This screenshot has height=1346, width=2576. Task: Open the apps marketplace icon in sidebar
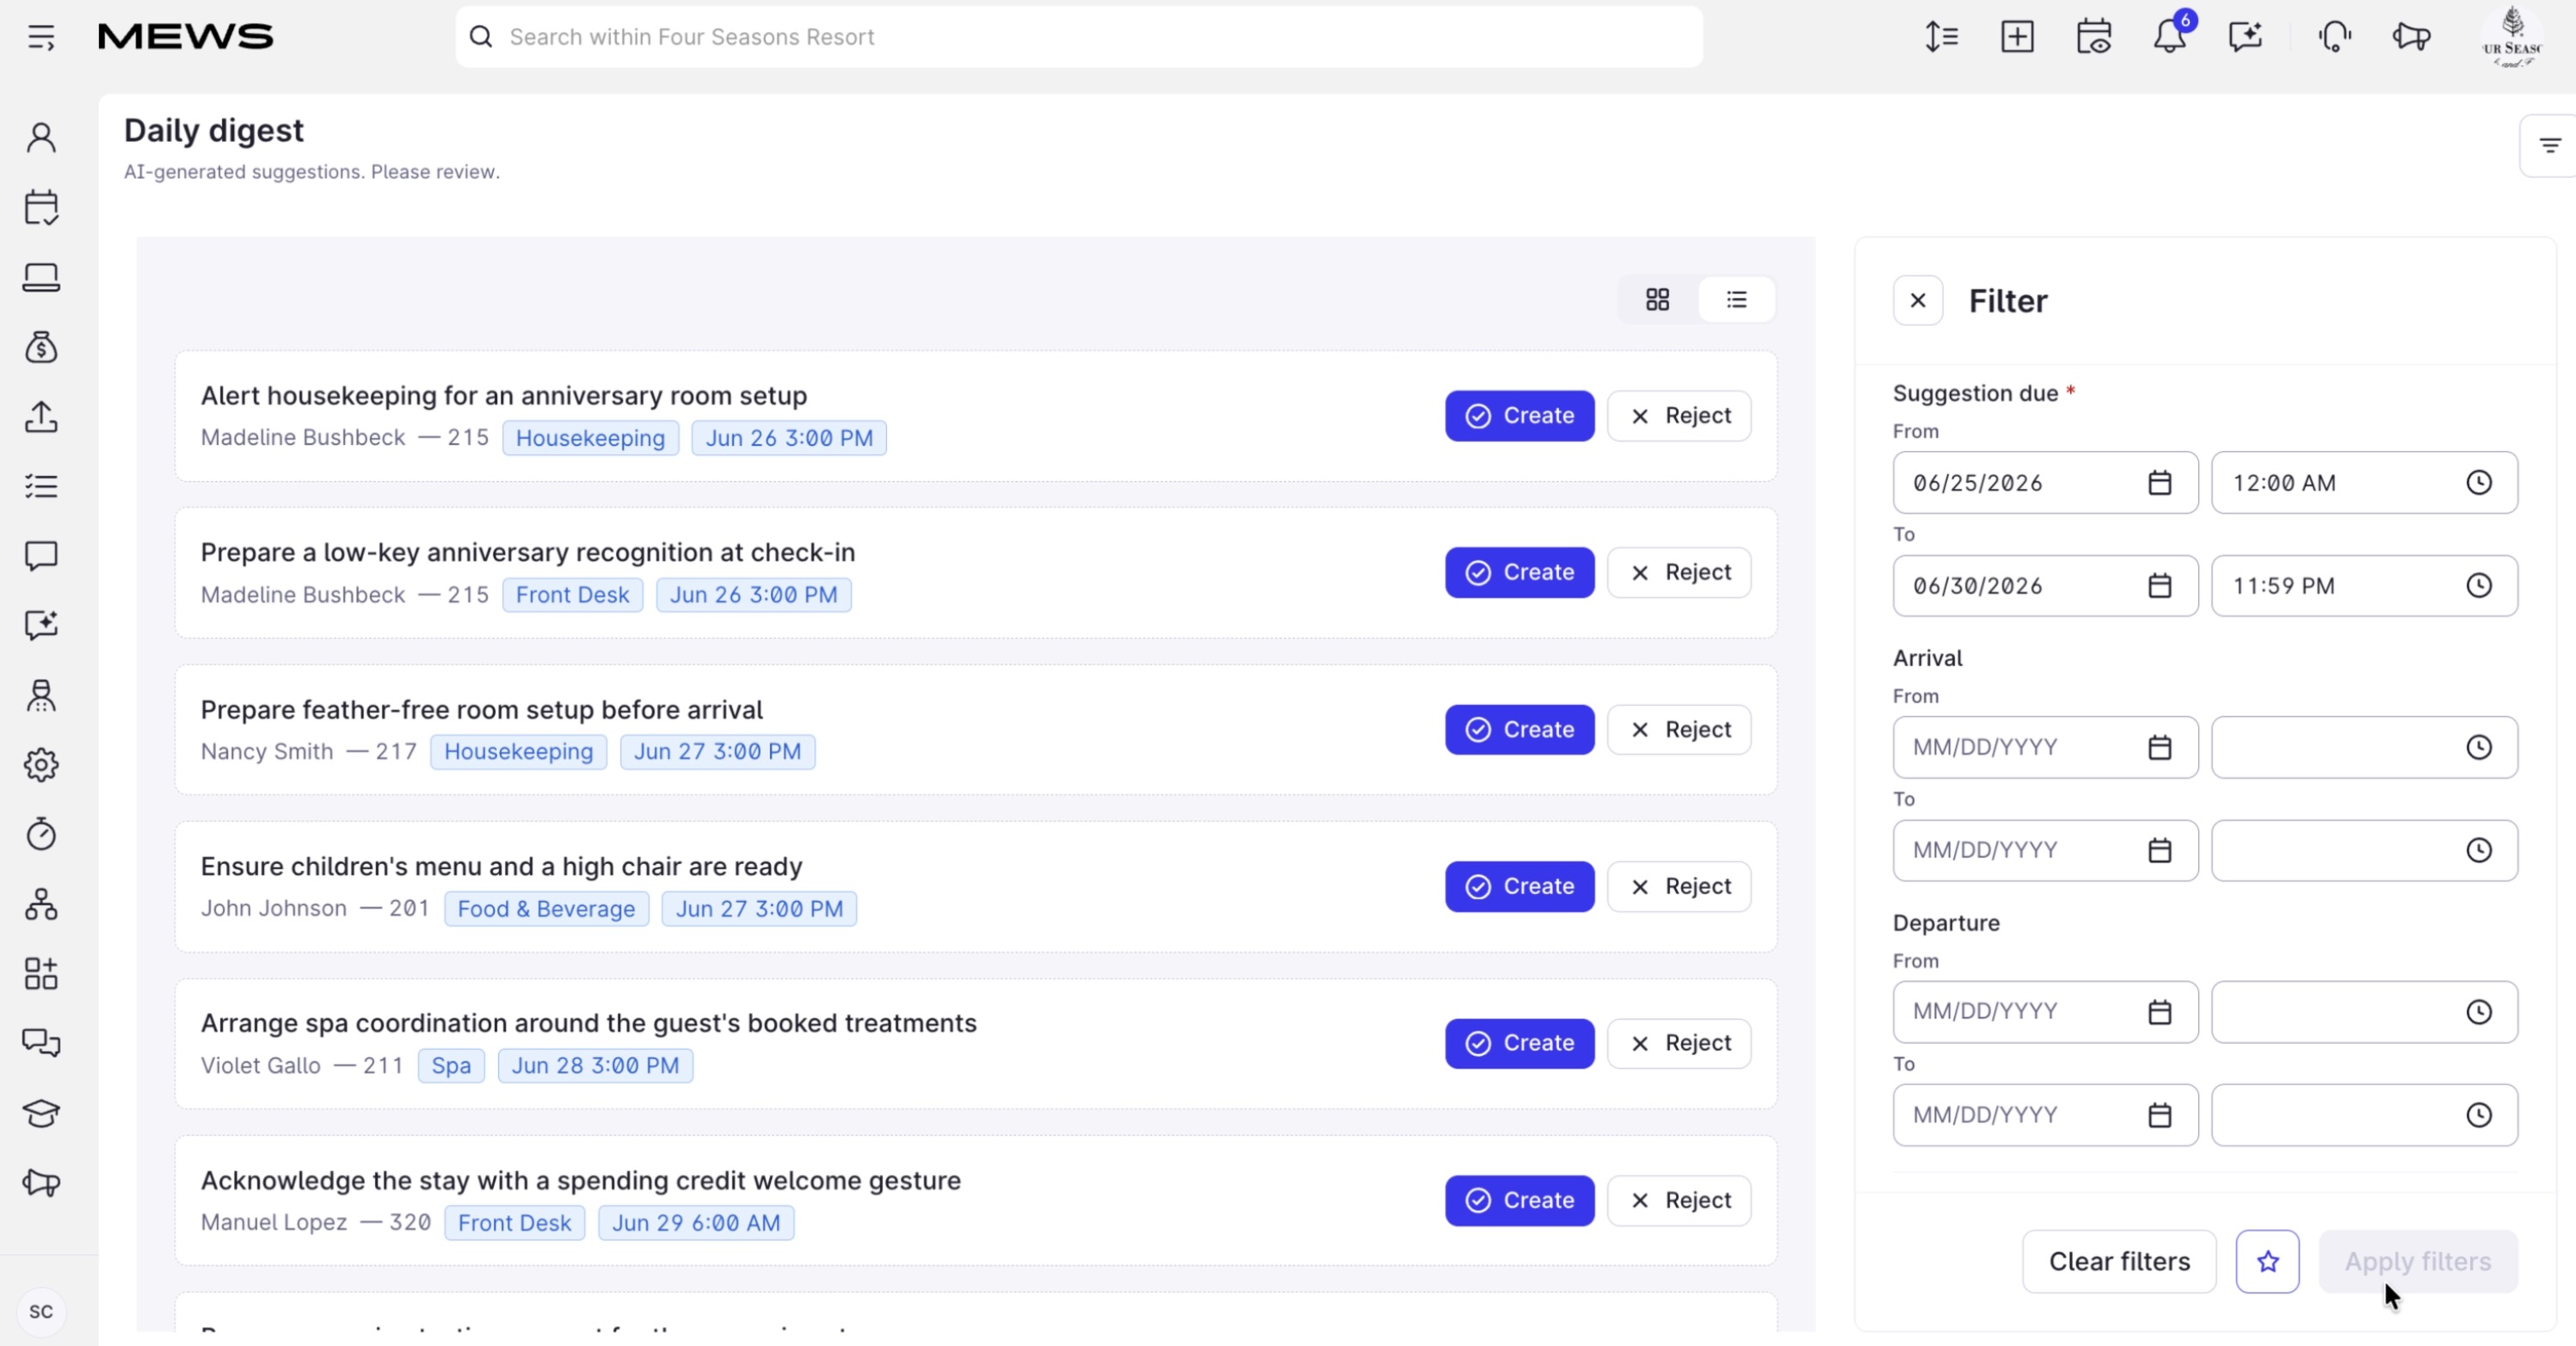coord(41,974)
